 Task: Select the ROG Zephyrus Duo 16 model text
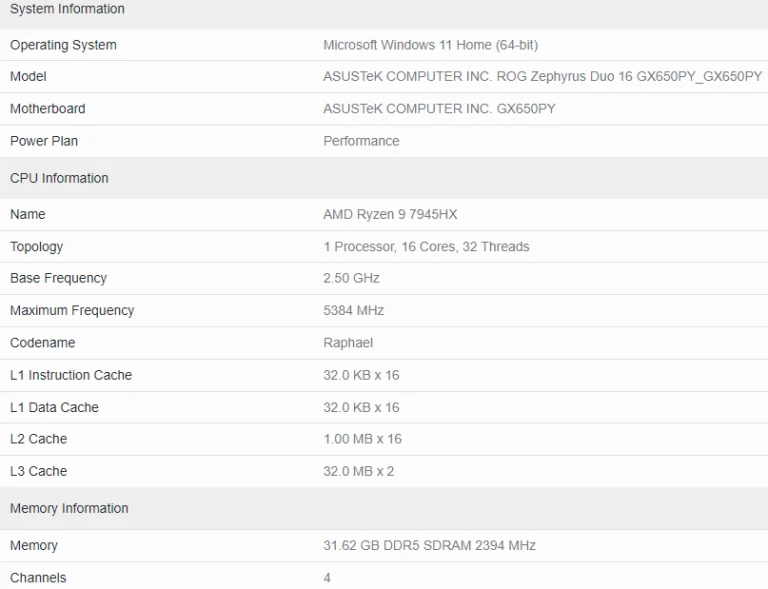coord(542,77)
